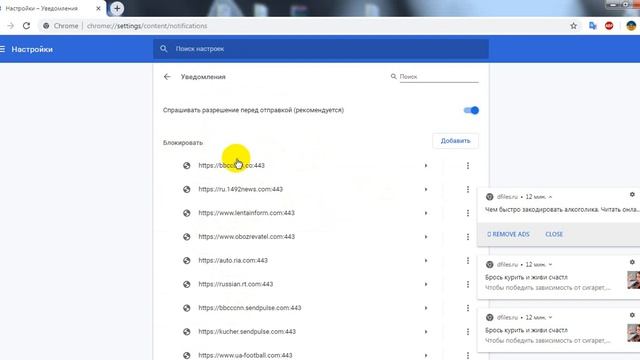Click thumbnail of second Брось курить notification
This screenshot has width=640, height=360.
[633, 280]
